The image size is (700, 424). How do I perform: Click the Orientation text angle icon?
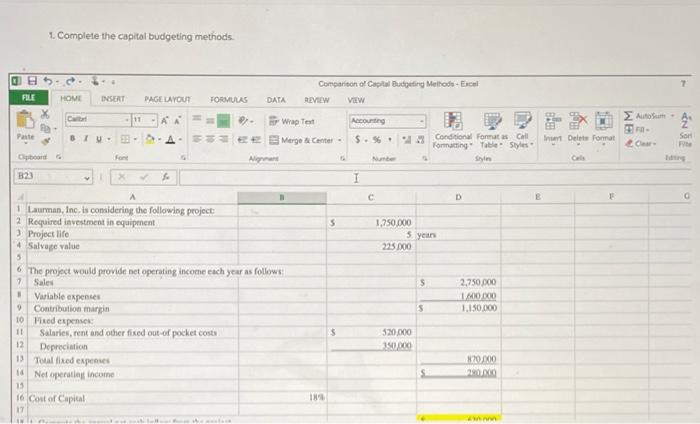[x=244, y=121]
